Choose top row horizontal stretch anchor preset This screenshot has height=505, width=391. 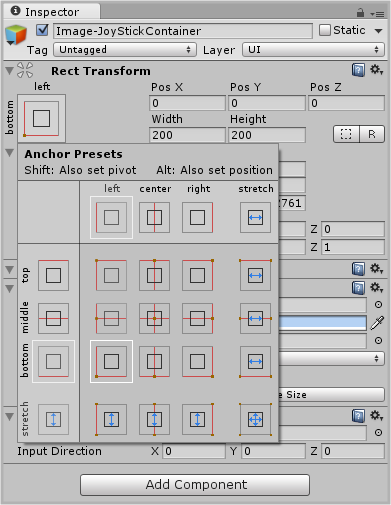[255, 275]
